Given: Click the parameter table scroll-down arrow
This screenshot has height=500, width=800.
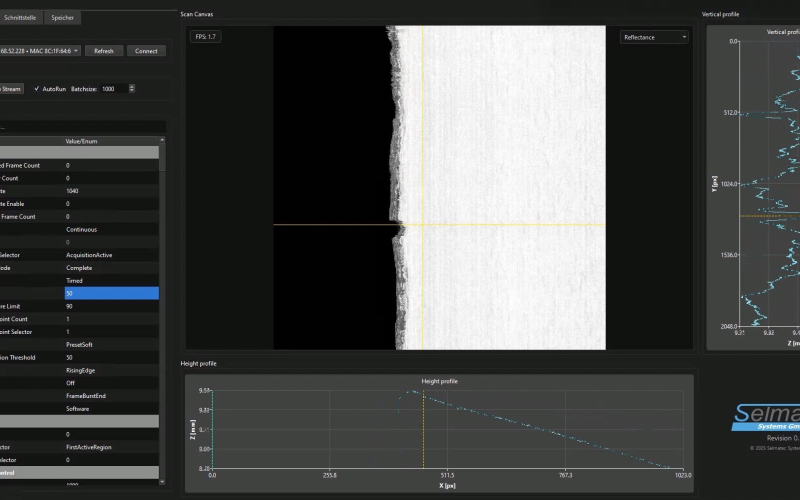Looking at the screenshot, I should coord(162,481).
